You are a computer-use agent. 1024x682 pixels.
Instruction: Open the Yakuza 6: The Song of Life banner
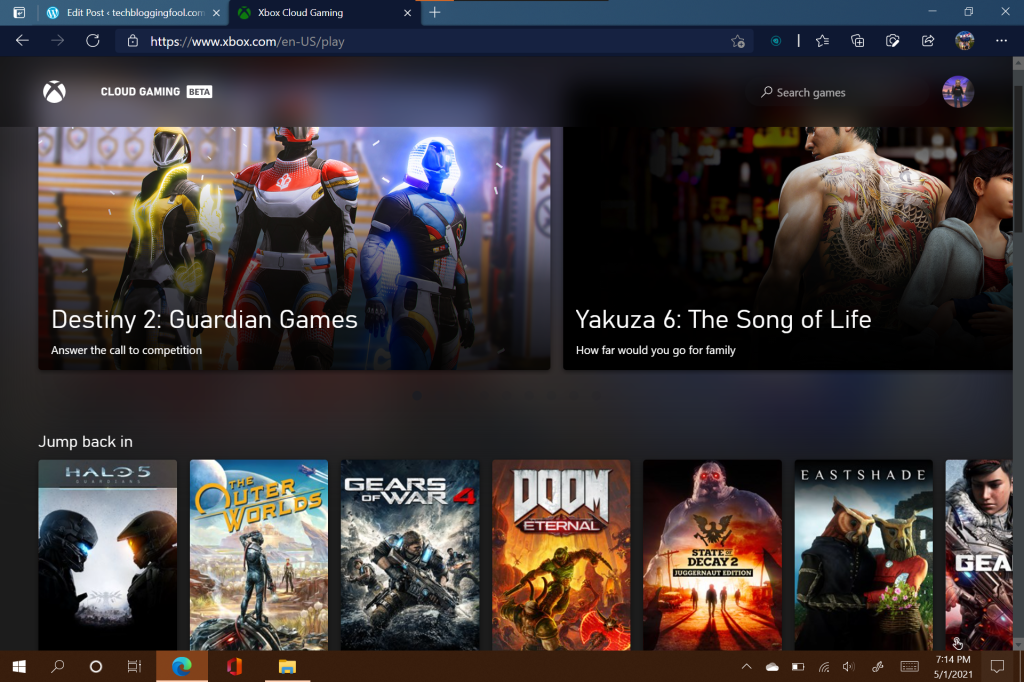(790, 248)
